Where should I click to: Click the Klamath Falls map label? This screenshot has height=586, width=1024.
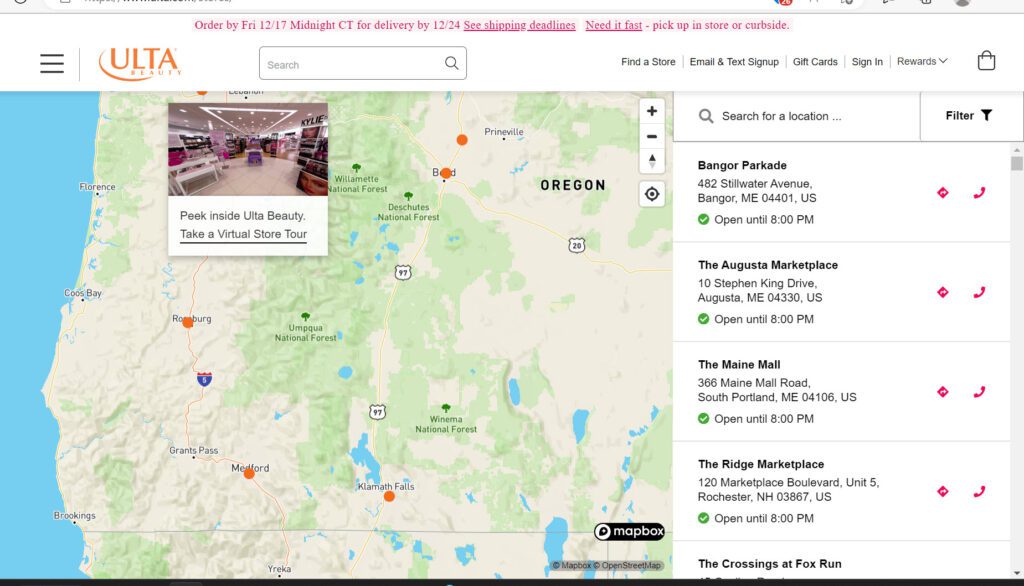(386, 486)
